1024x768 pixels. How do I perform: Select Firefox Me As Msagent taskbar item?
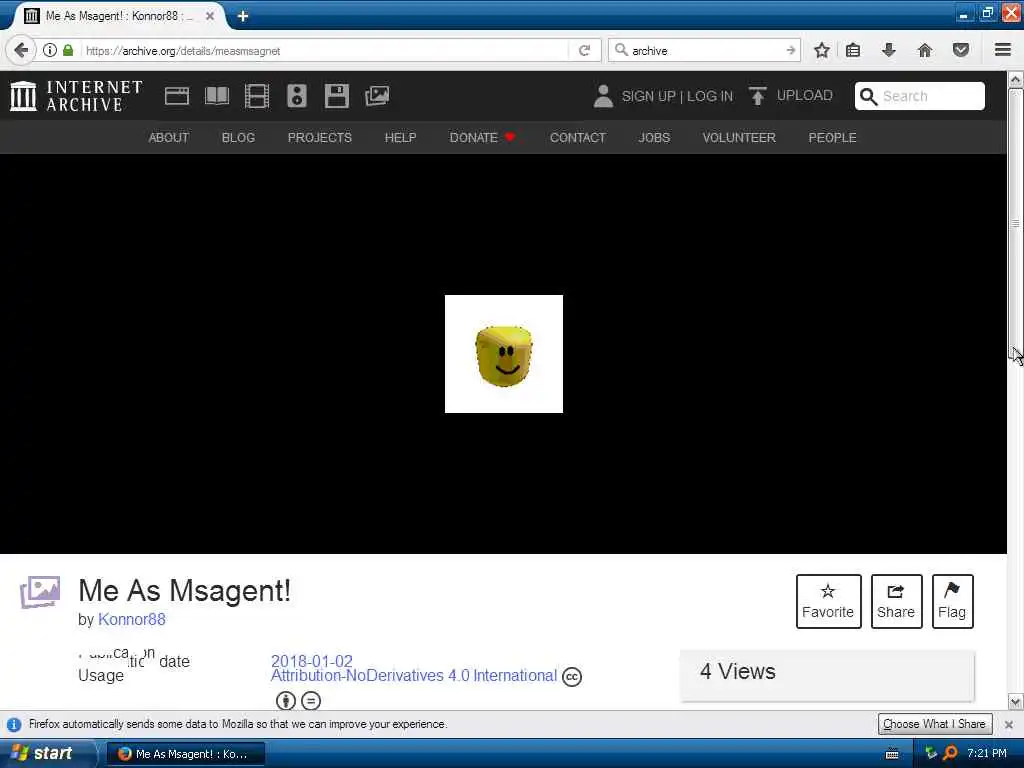(x=185, y=754)
